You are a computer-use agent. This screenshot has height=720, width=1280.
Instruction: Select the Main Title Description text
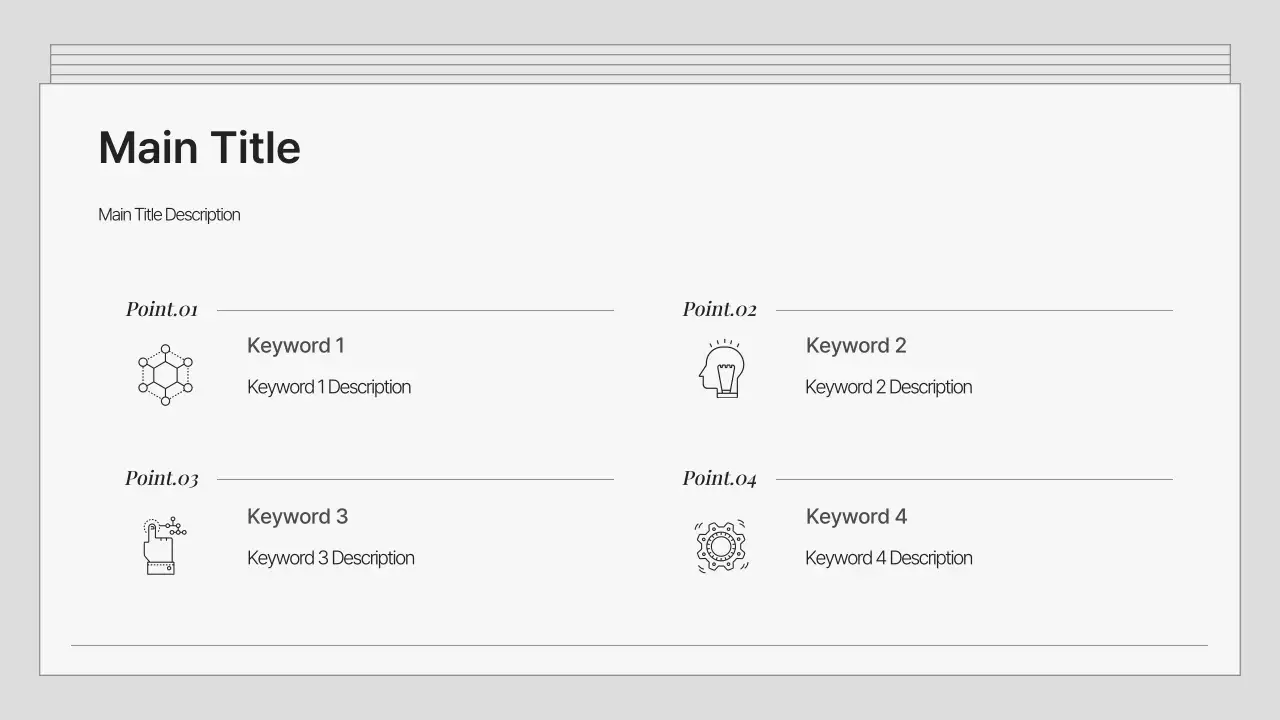click(x=169, y=215)
